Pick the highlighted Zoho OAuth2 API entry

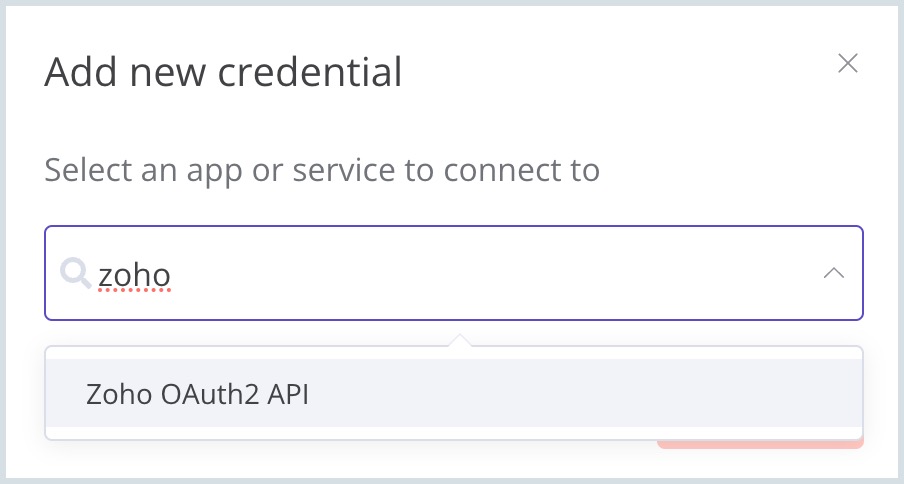[x=198, y=394]
